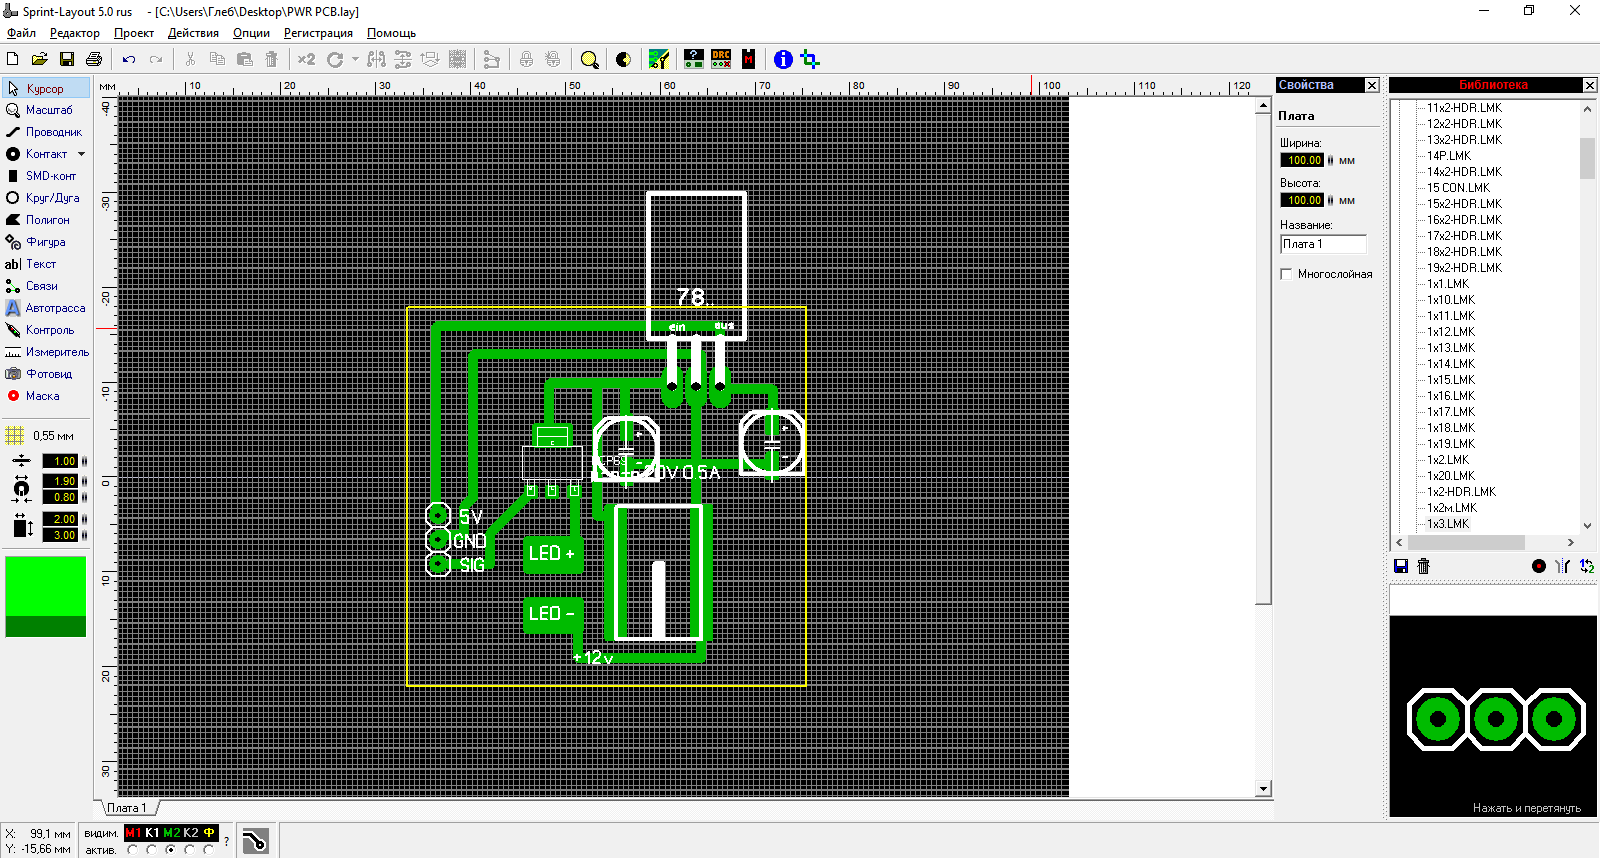The height and width of the screenshot is (858, 1600).
Task: Toggle visibility of layer M1
Action: [133, 833]
